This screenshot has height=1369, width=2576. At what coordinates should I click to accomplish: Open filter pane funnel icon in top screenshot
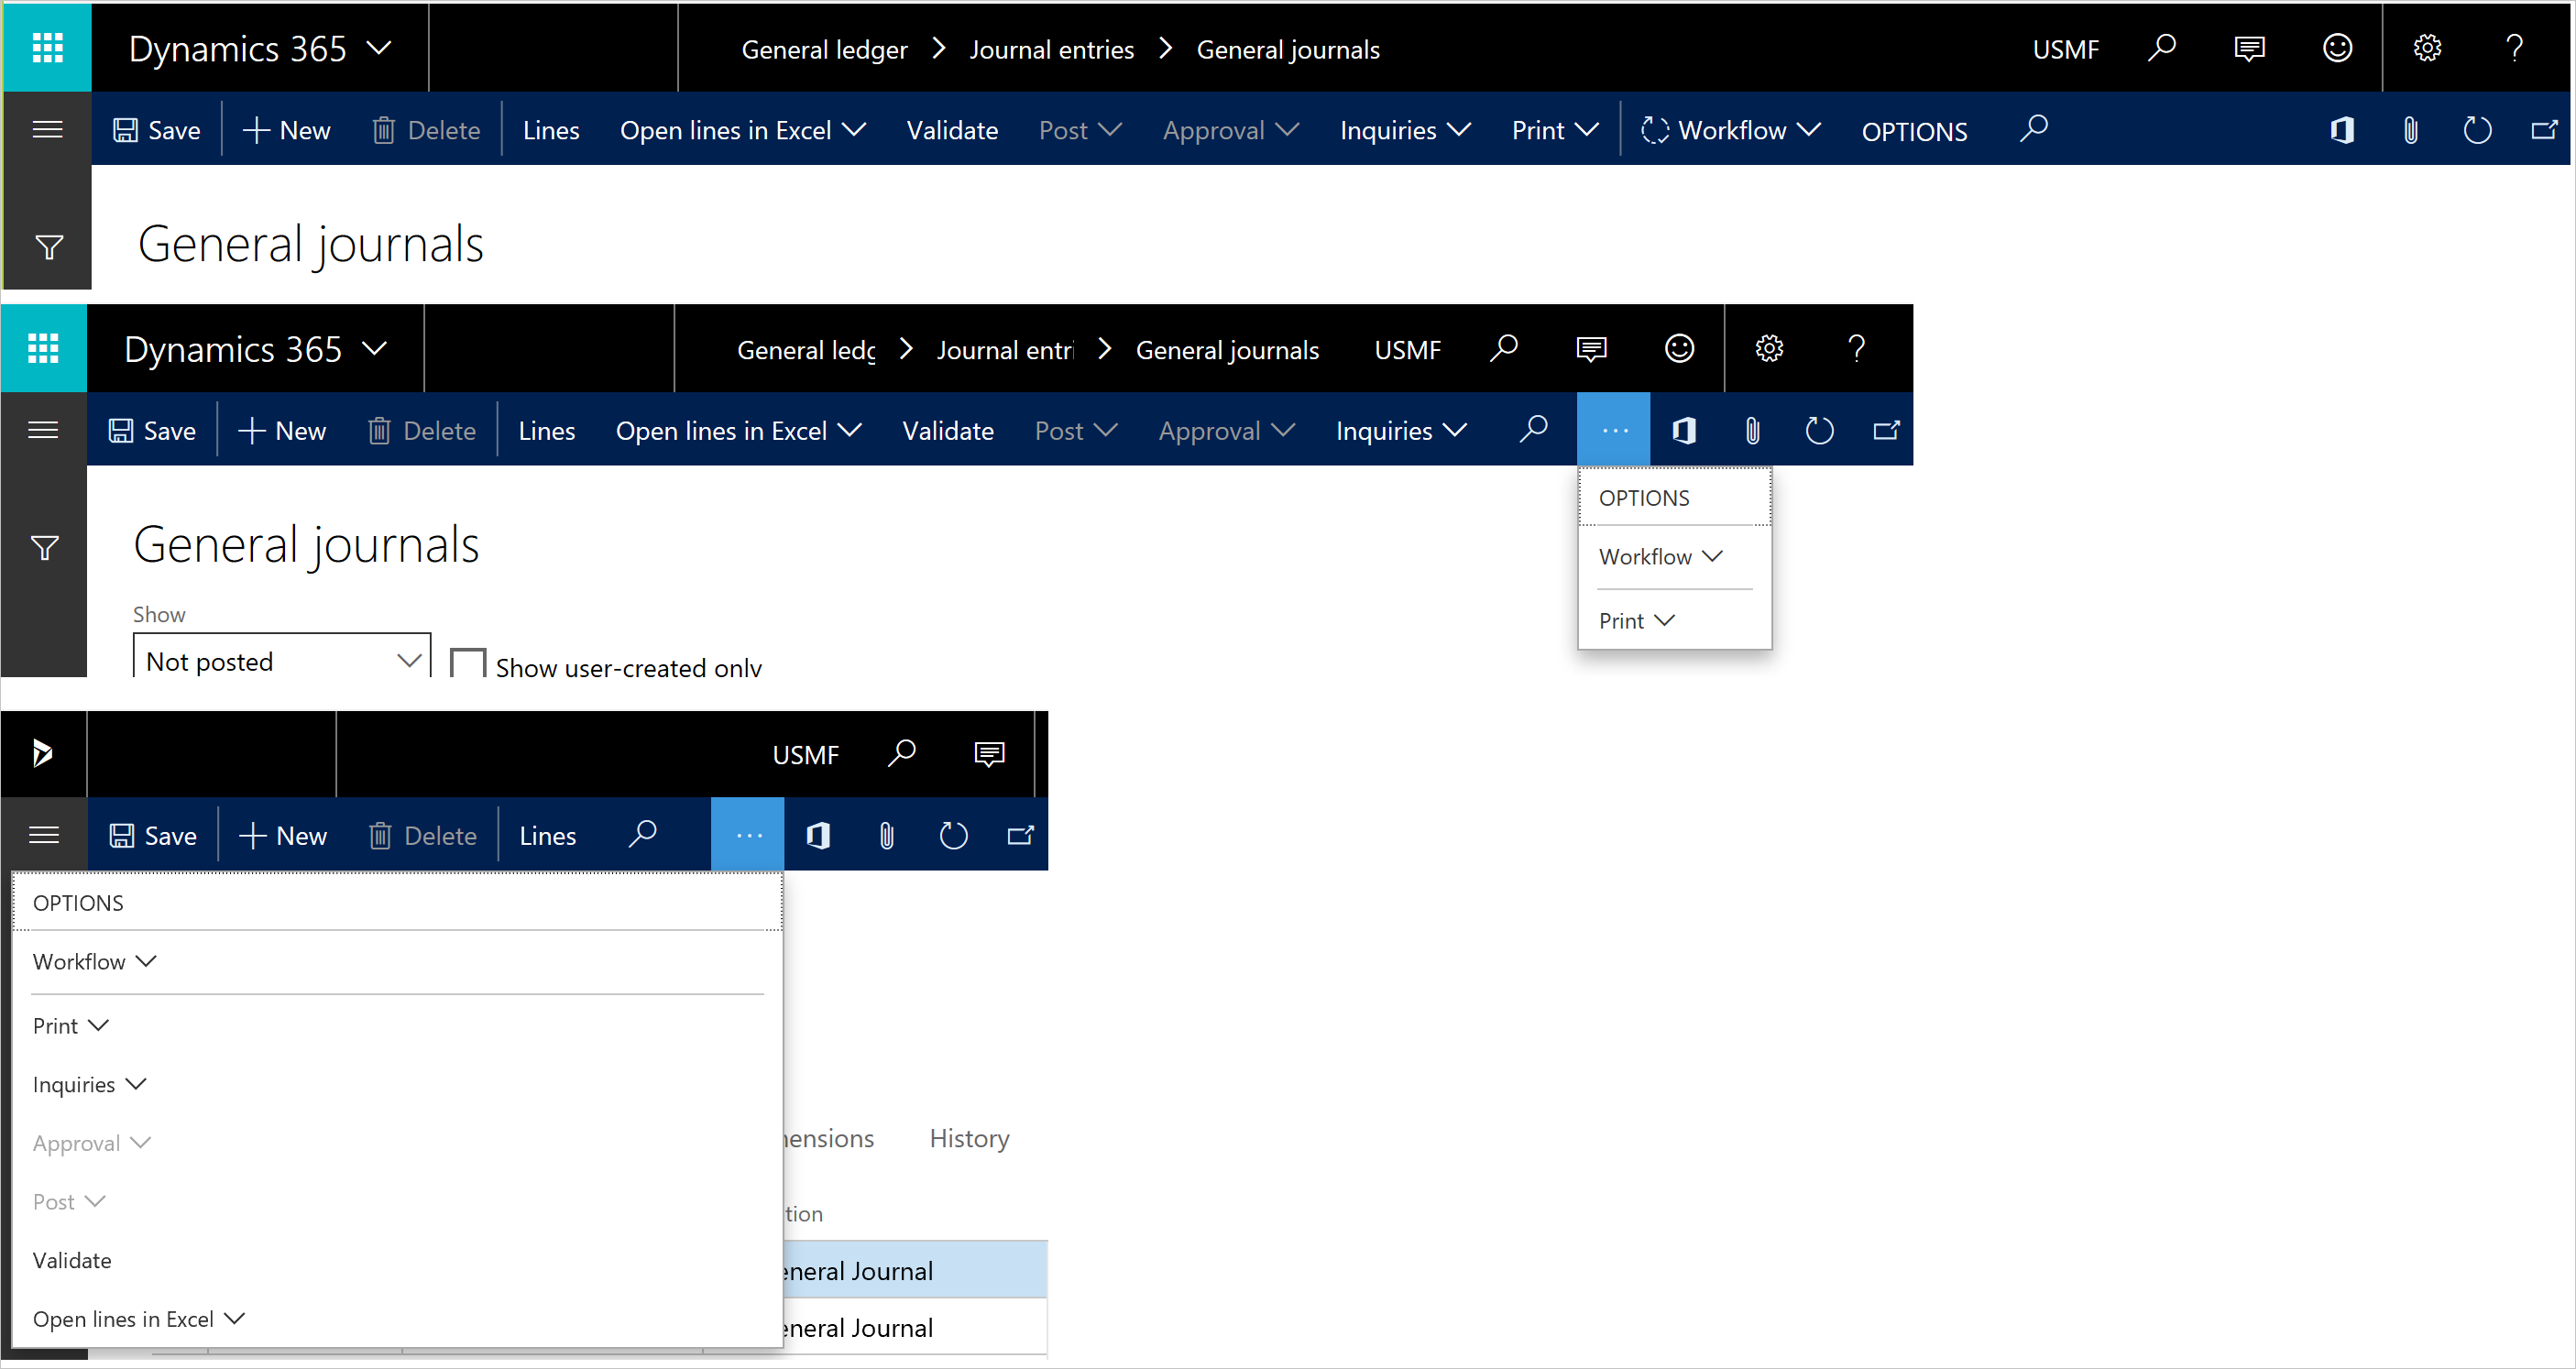(48, 246)
